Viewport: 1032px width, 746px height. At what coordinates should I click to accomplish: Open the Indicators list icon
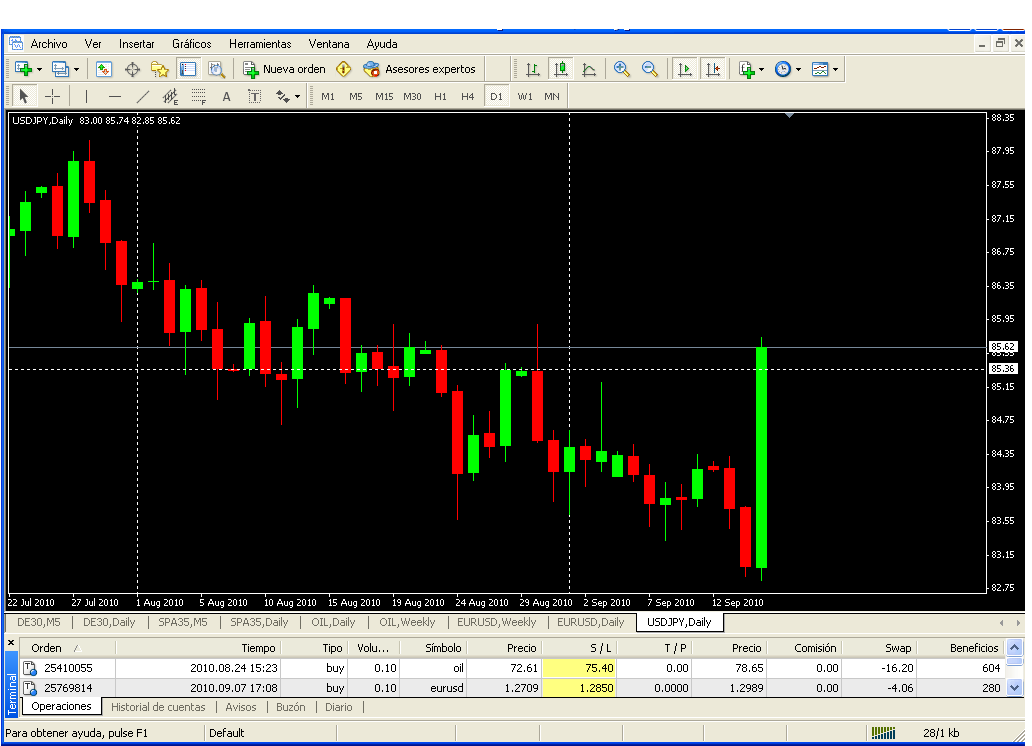(746, 69)
